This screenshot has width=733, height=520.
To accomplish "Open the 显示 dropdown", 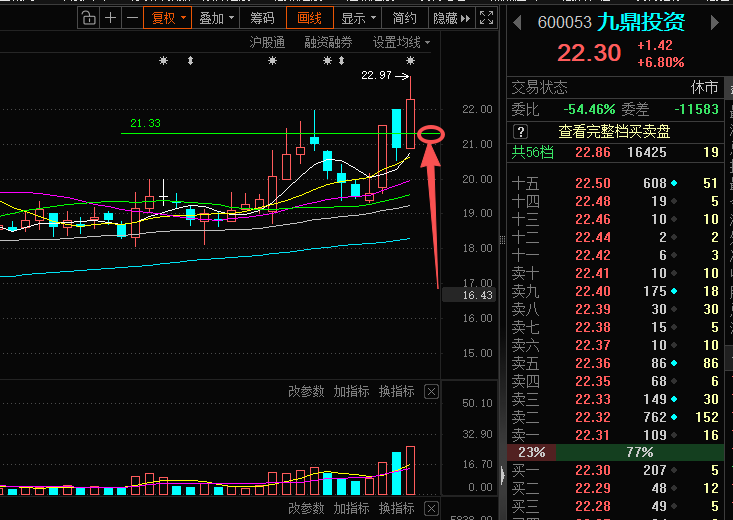I will [x=358, y=18].
